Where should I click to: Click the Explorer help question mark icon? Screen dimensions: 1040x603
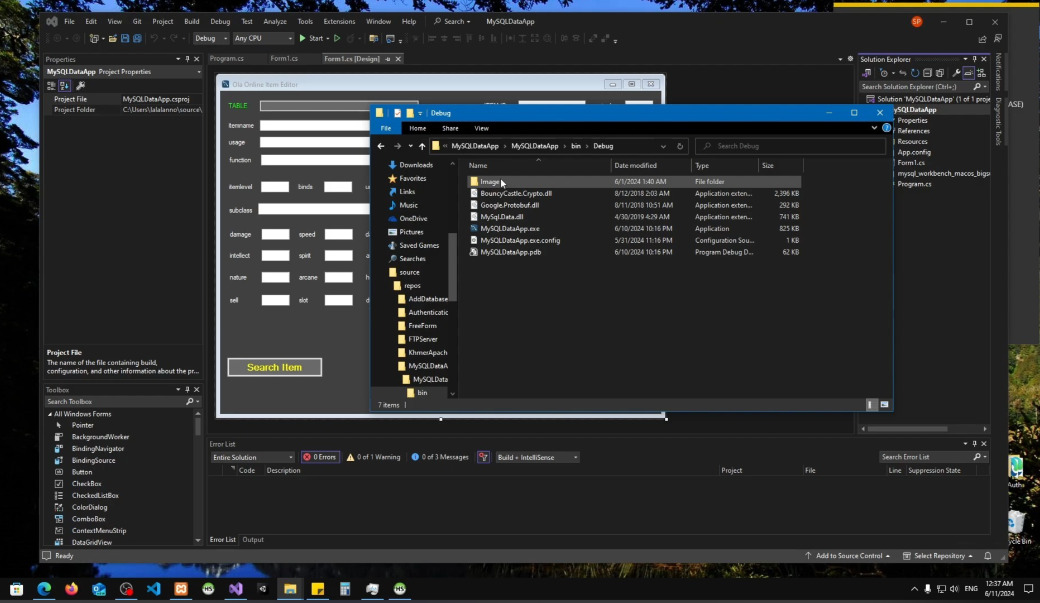(886, 128)
